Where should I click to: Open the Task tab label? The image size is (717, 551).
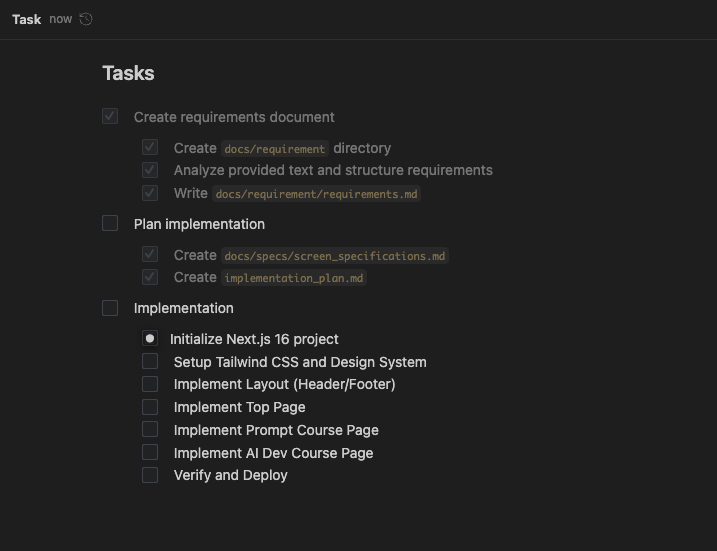pos(27,19)
